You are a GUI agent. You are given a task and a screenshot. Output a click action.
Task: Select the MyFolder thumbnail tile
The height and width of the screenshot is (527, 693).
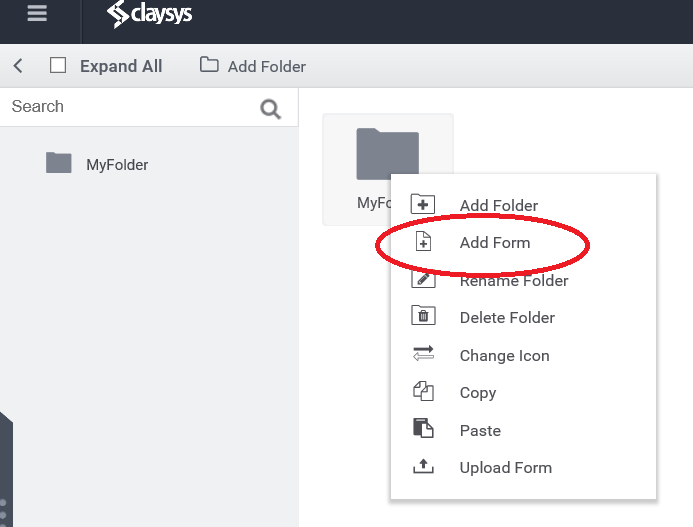[x=388, y=169]
